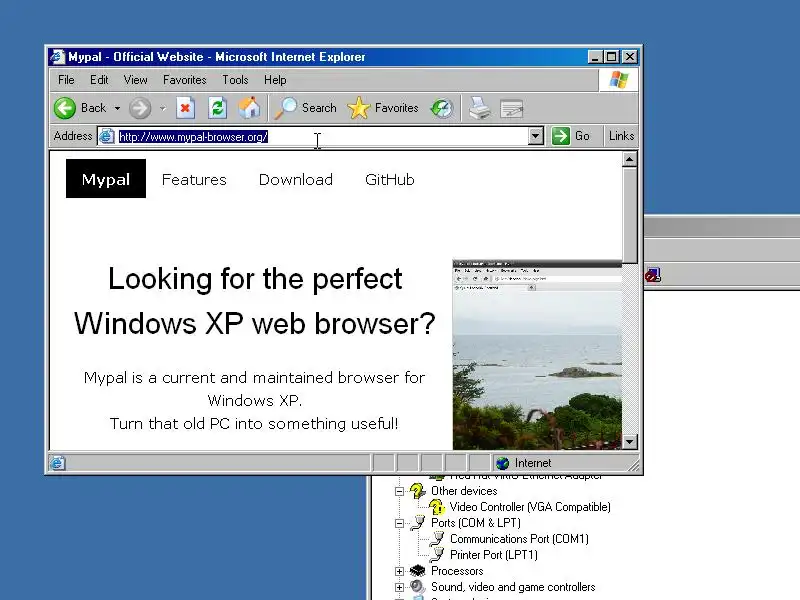Open the Search pane
Screen dimensions: 800x600
tap(305, 108)
